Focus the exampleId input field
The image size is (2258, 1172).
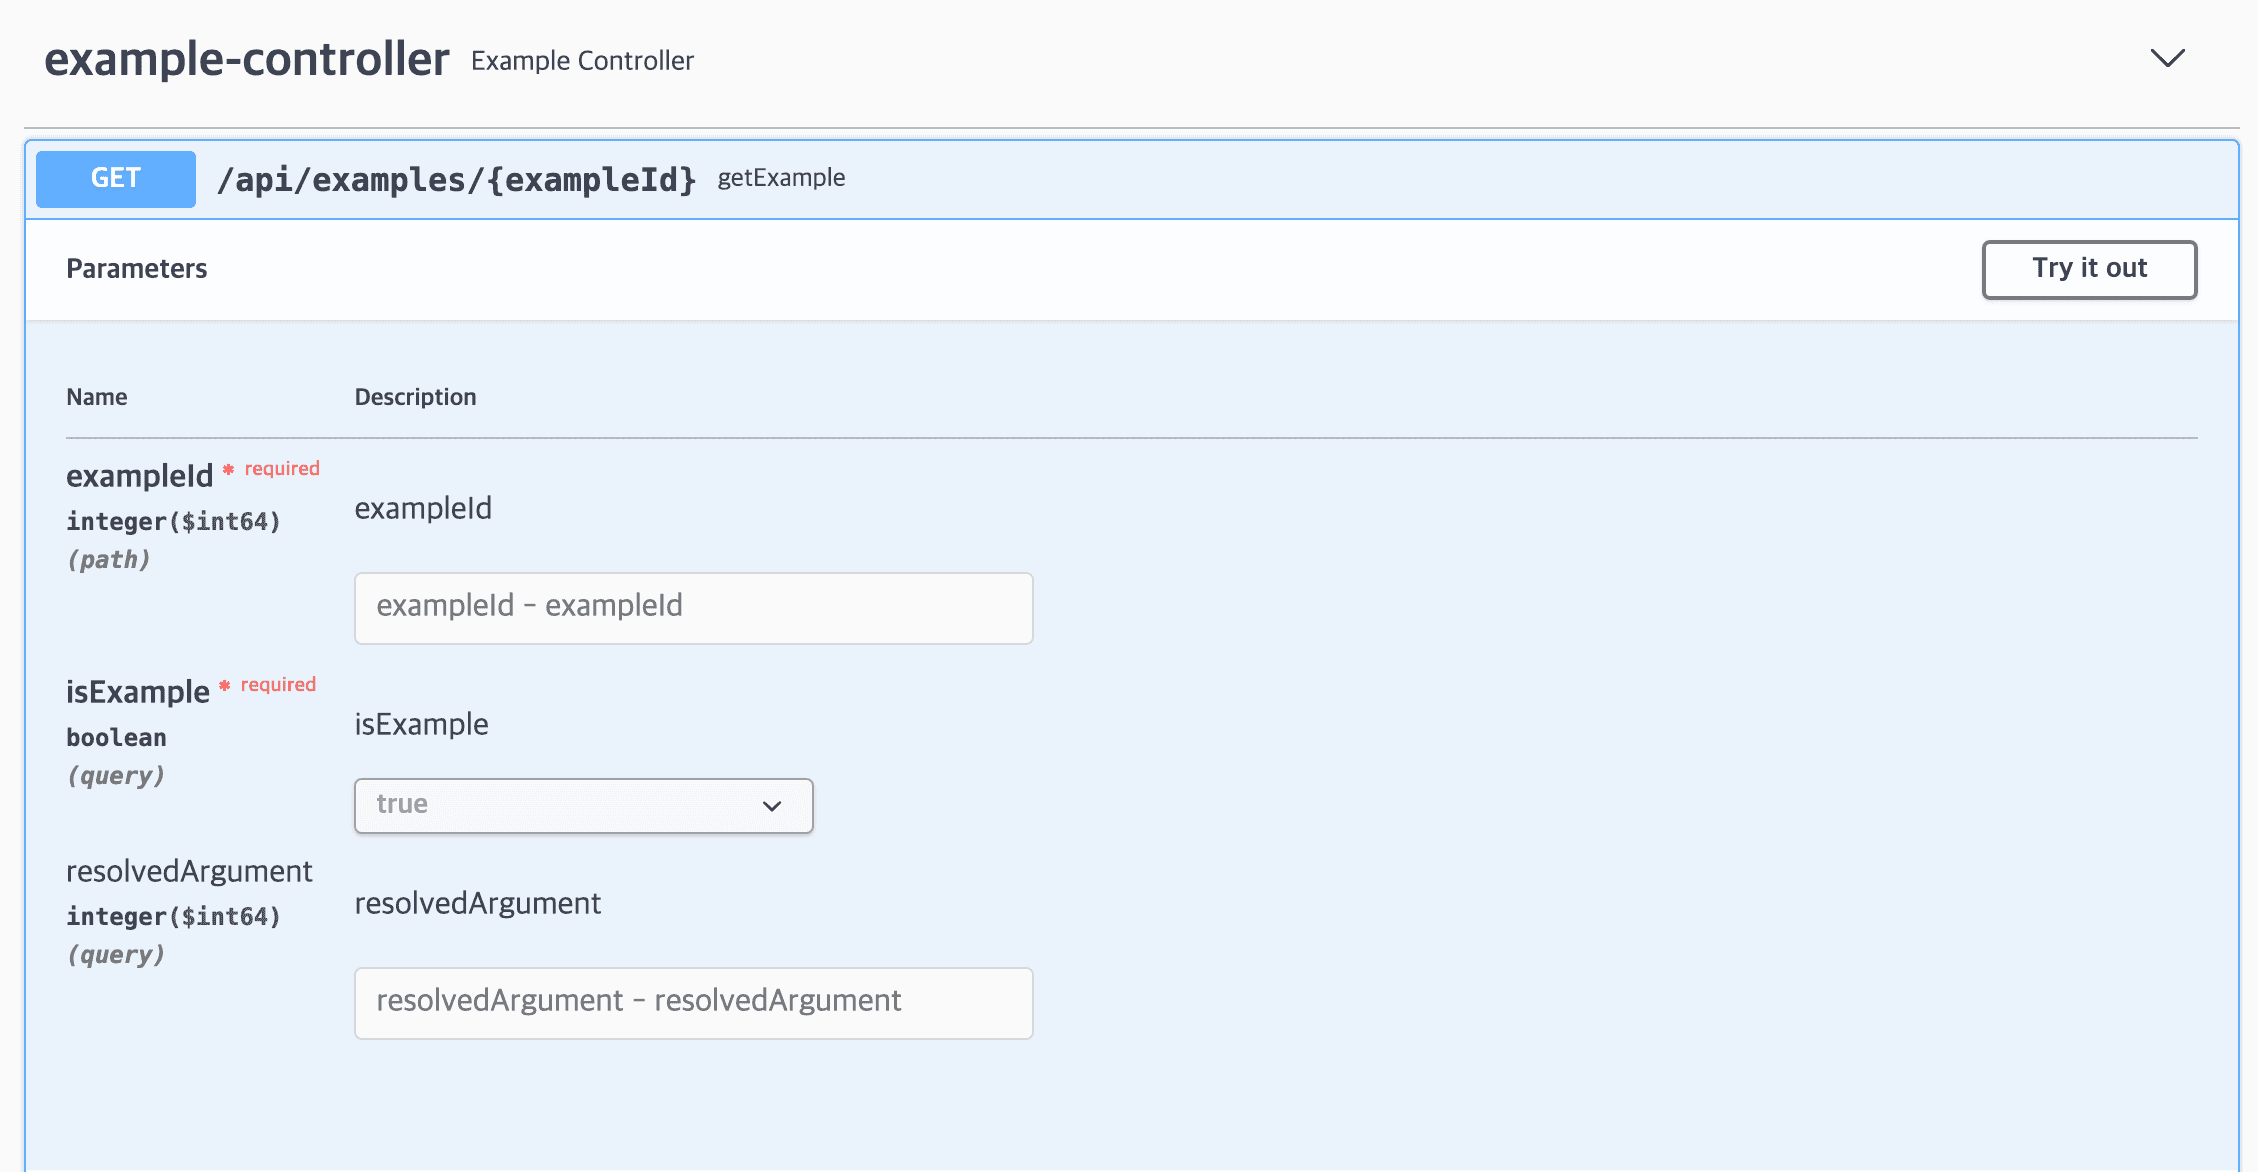[694, 608]
